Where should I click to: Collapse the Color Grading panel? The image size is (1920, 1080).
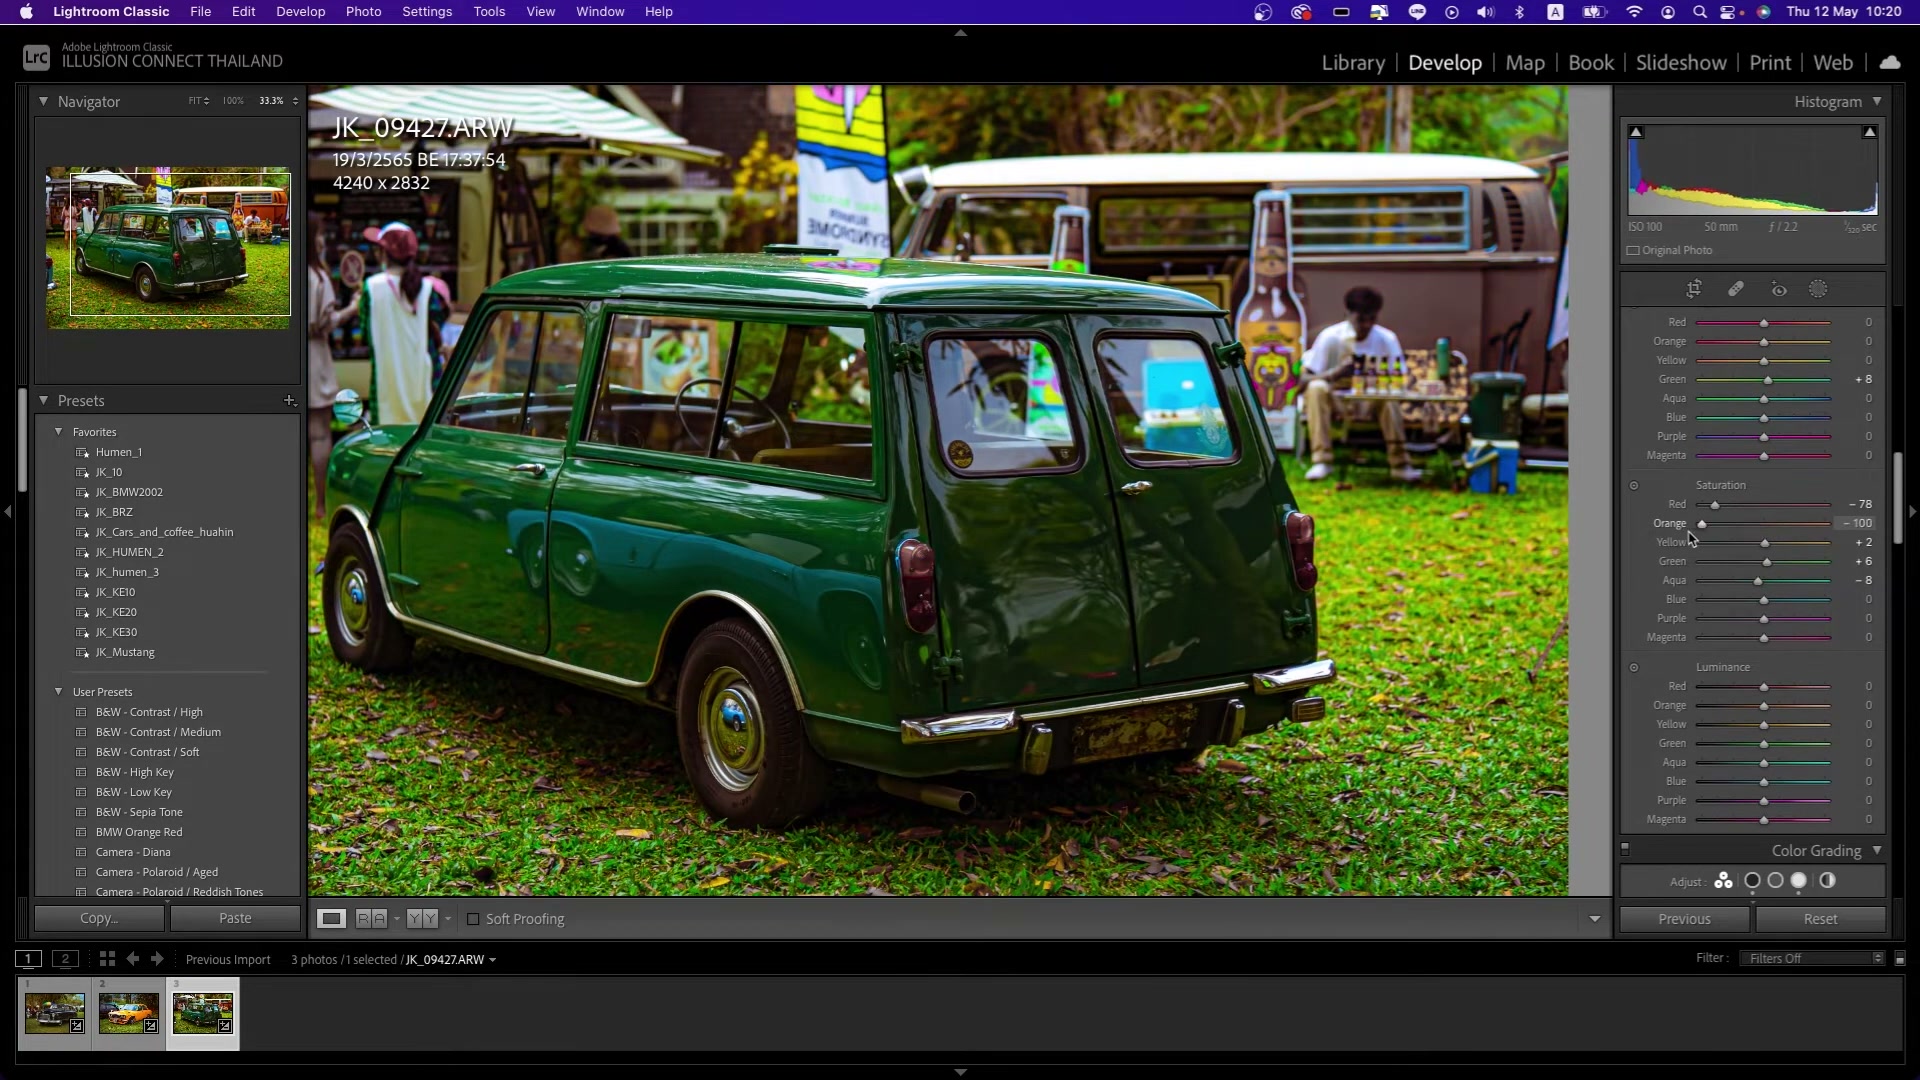tap(1877, 850)
